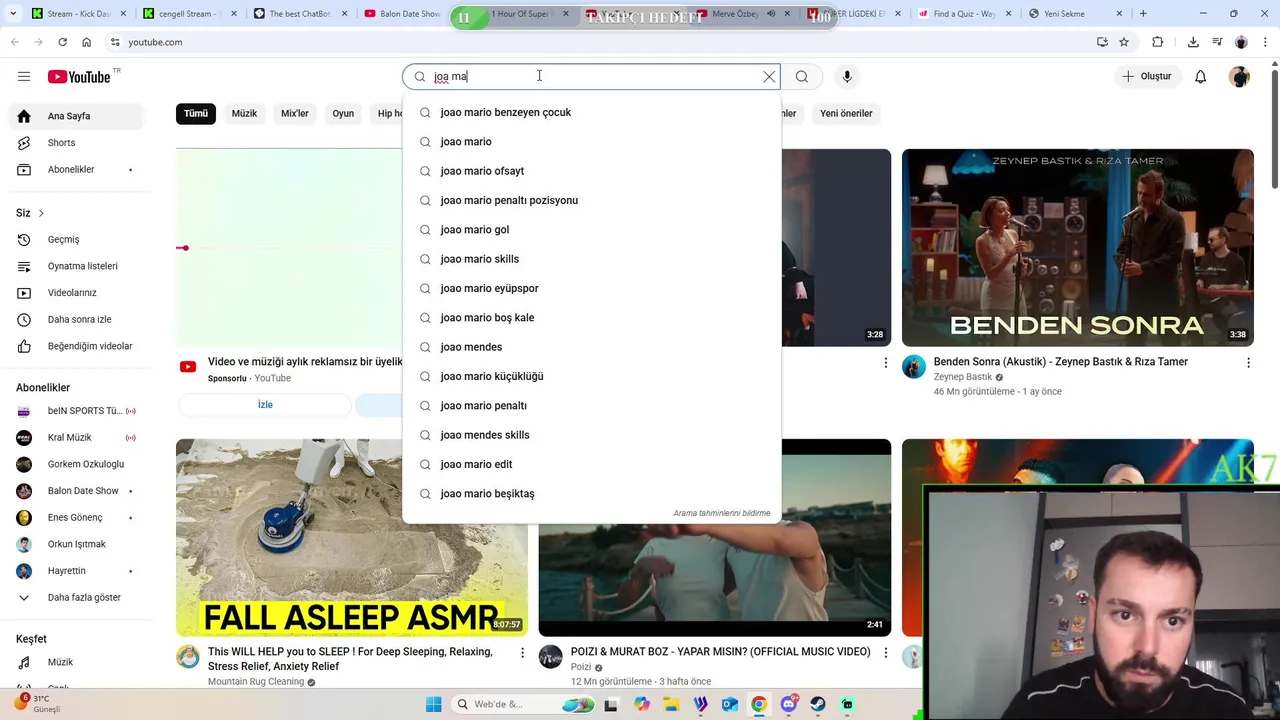Select the Mix'ler filter chip
The height and width of the screenshot is (720, 1280).
point(295,113)
